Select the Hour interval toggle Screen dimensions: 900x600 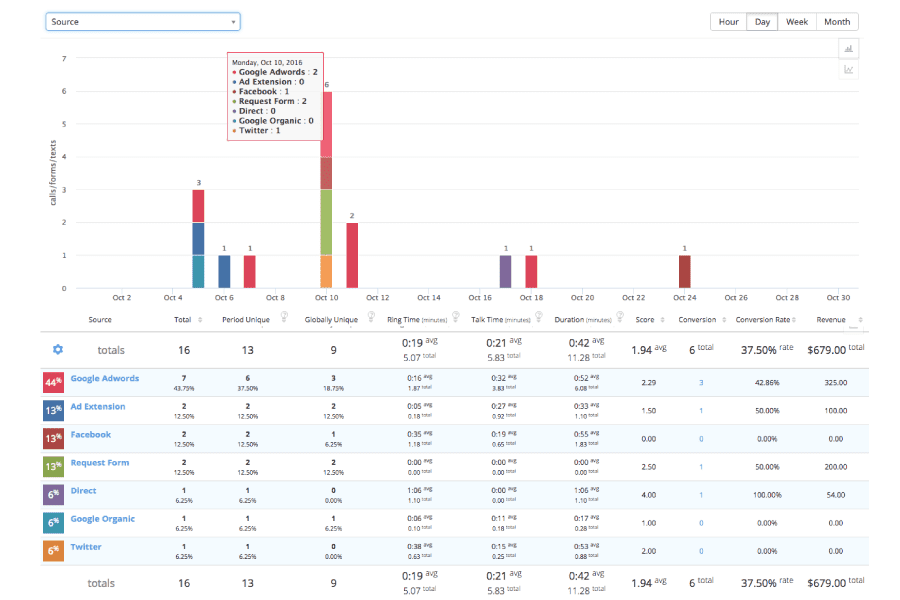click(x=728, y=22)
